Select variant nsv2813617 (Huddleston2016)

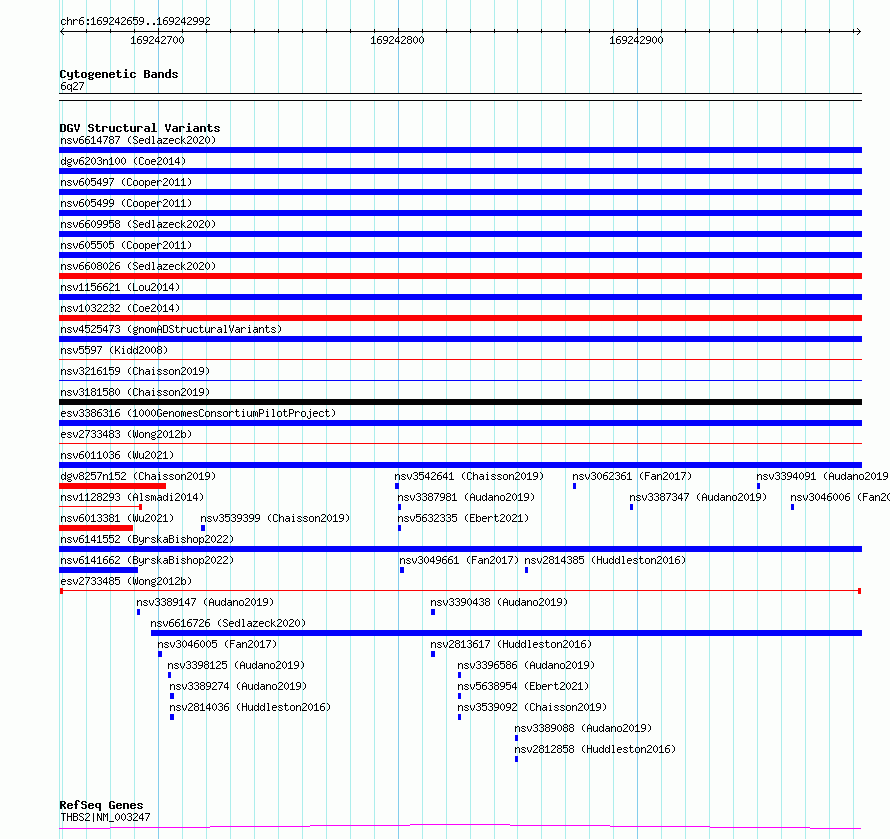point(511,644)
